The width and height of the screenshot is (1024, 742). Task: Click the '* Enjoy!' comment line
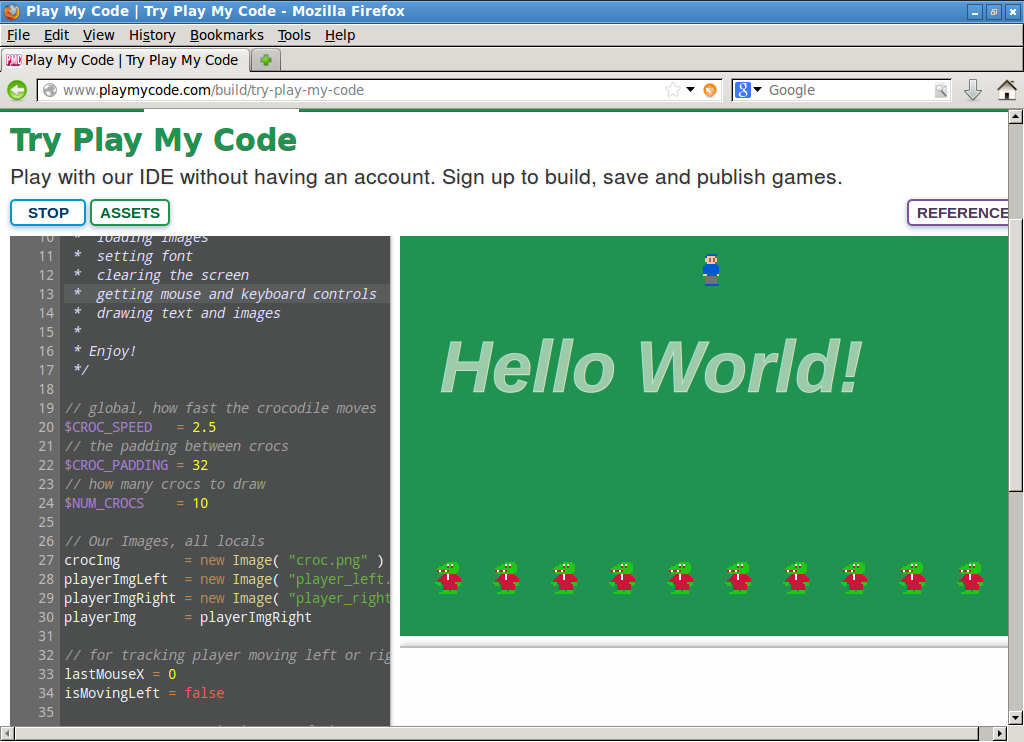click(x=104, y=351)
